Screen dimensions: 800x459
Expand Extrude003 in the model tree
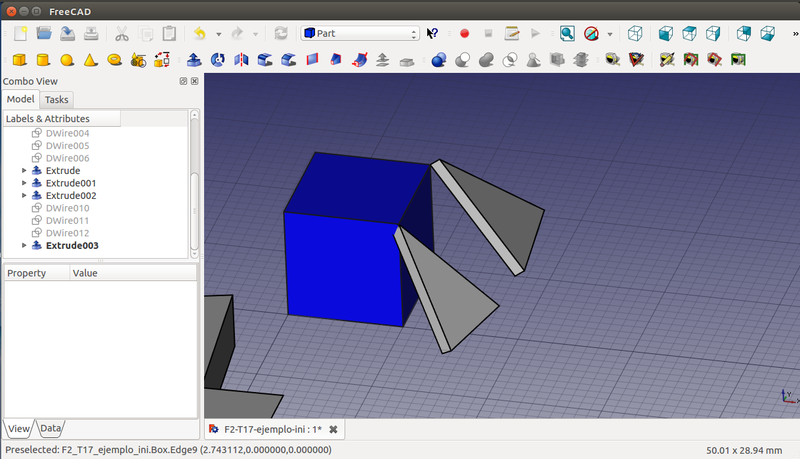click(24, 245)
